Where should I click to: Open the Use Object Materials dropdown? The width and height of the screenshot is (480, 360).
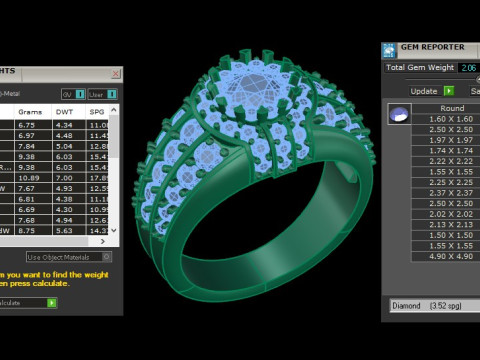point(69,257)
